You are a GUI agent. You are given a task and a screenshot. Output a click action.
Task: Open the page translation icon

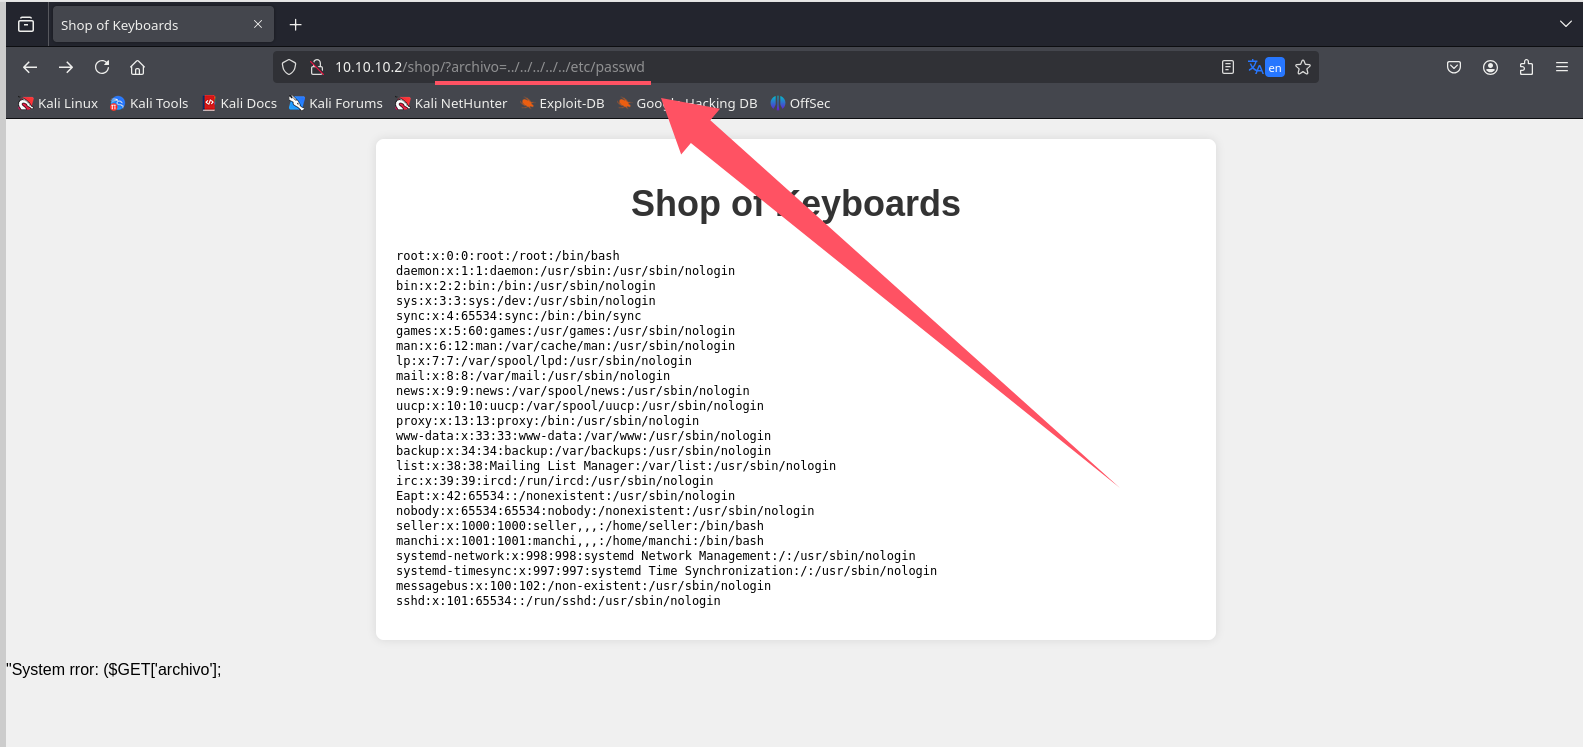(x=1265, y=67)
